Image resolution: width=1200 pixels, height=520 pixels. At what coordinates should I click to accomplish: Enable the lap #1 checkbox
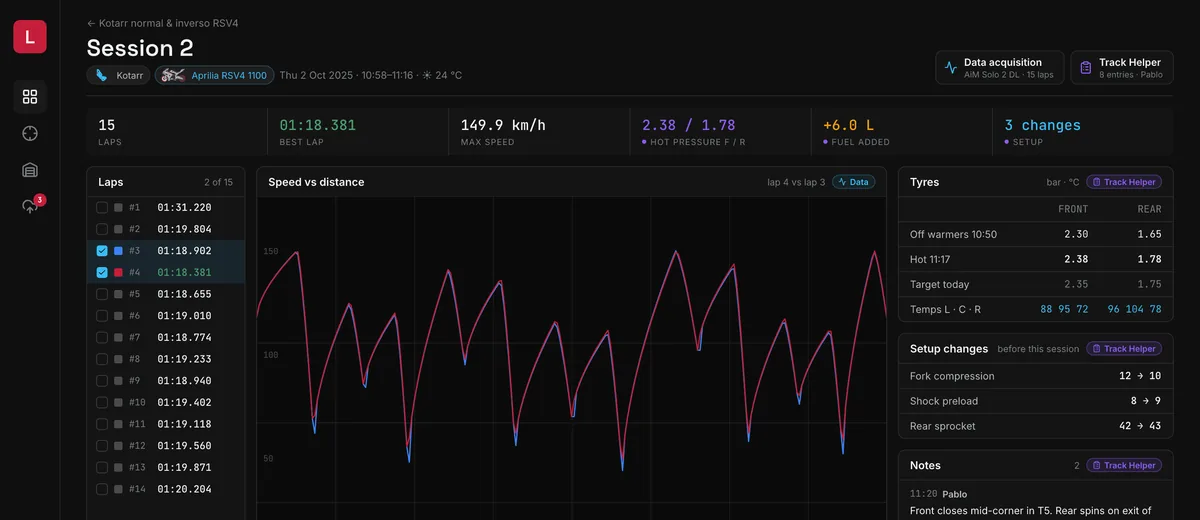[x=102, y=207]
